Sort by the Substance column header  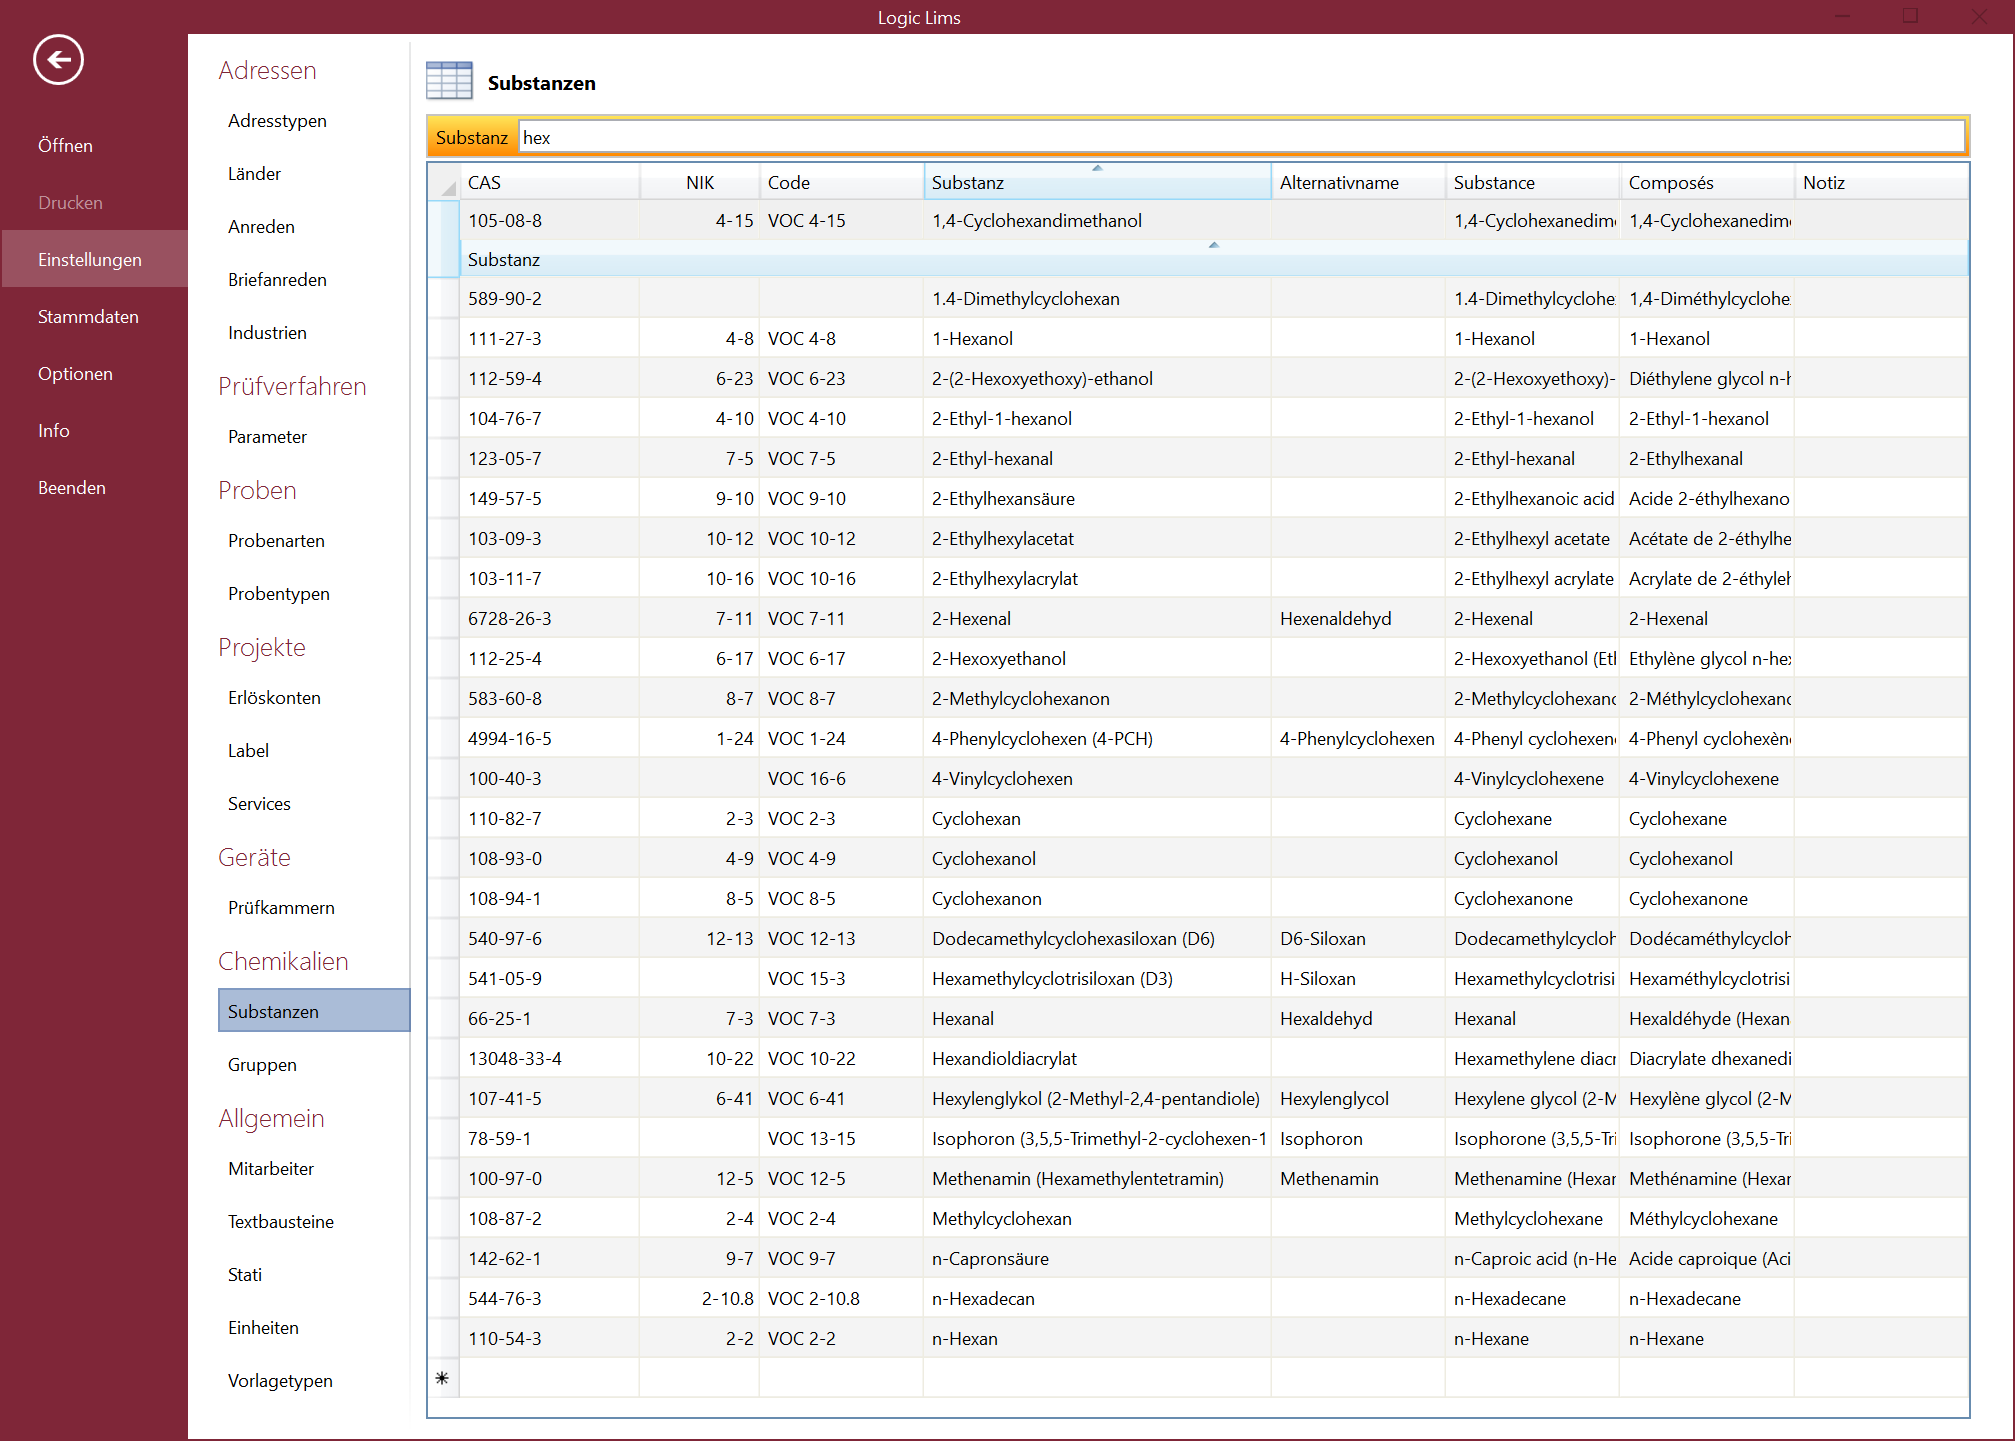tap(1532, 183)
